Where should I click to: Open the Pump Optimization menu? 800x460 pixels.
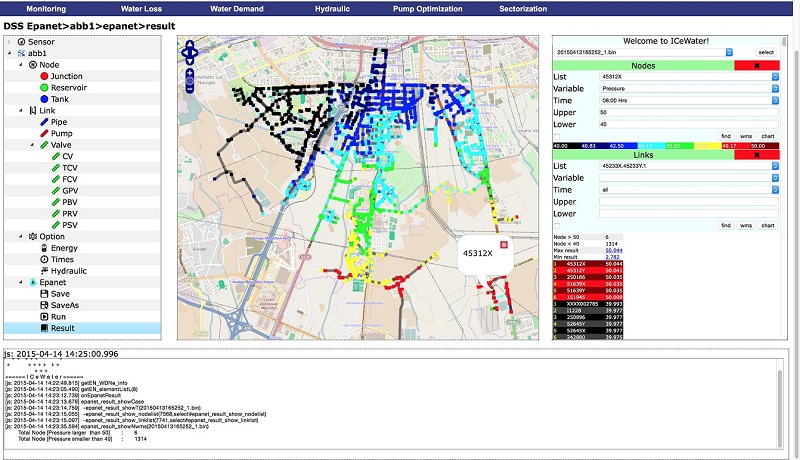428,9
